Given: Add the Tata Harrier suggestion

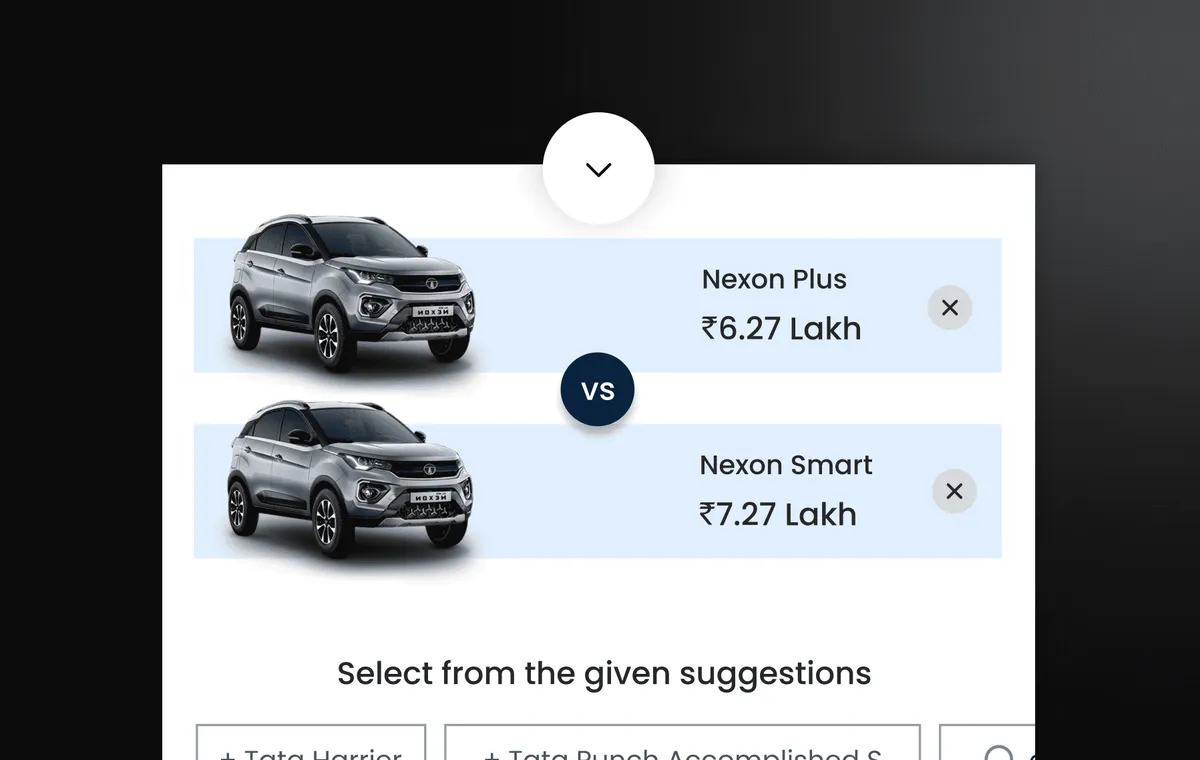Looking at the screenshot, I should coord(311,742).
